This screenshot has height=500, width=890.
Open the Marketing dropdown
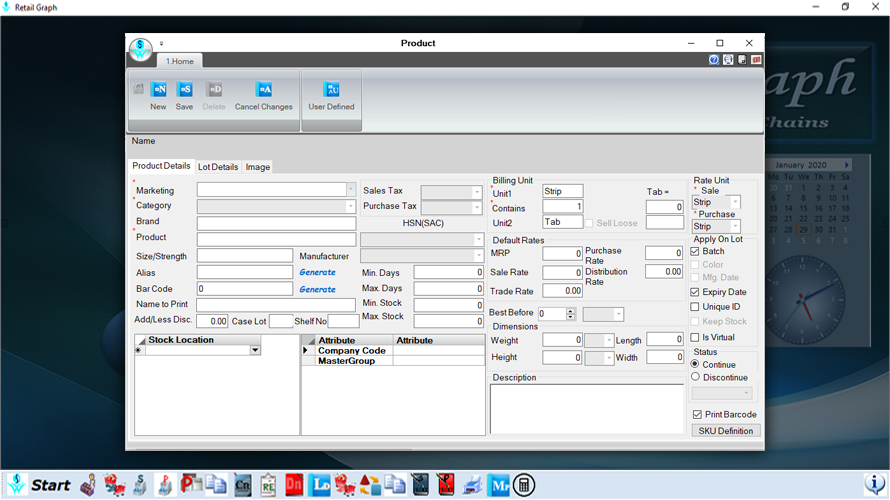point(351,190)
